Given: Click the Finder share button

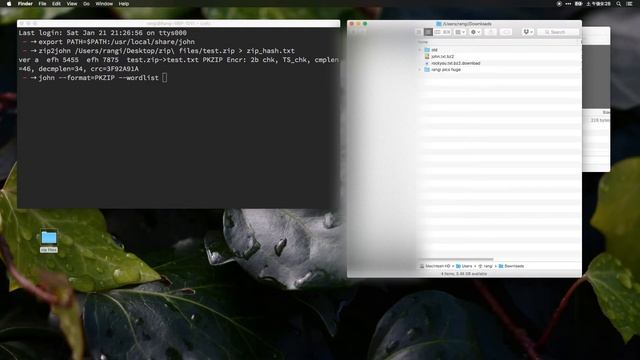Looking at the screenshot, I should [x=491, y=32].
